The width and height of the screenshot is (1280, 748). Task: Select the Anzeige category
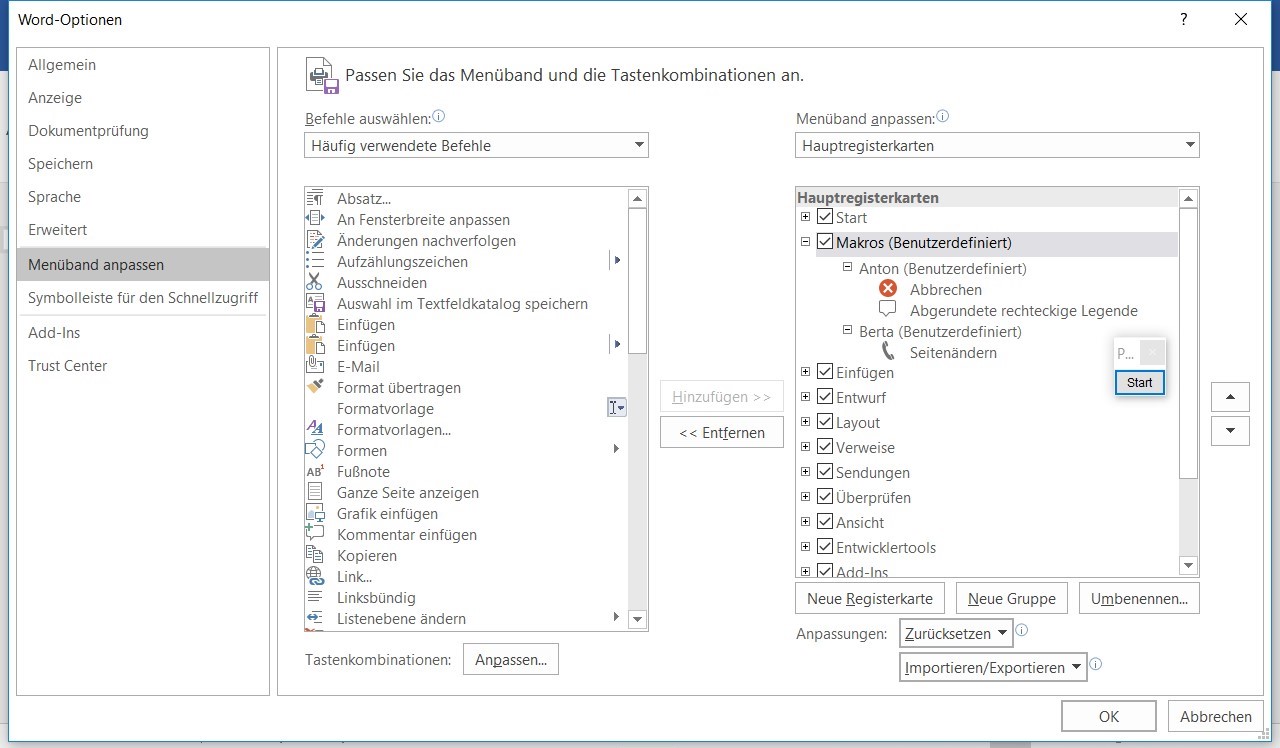pyautogui.click(x=143, y=97)
